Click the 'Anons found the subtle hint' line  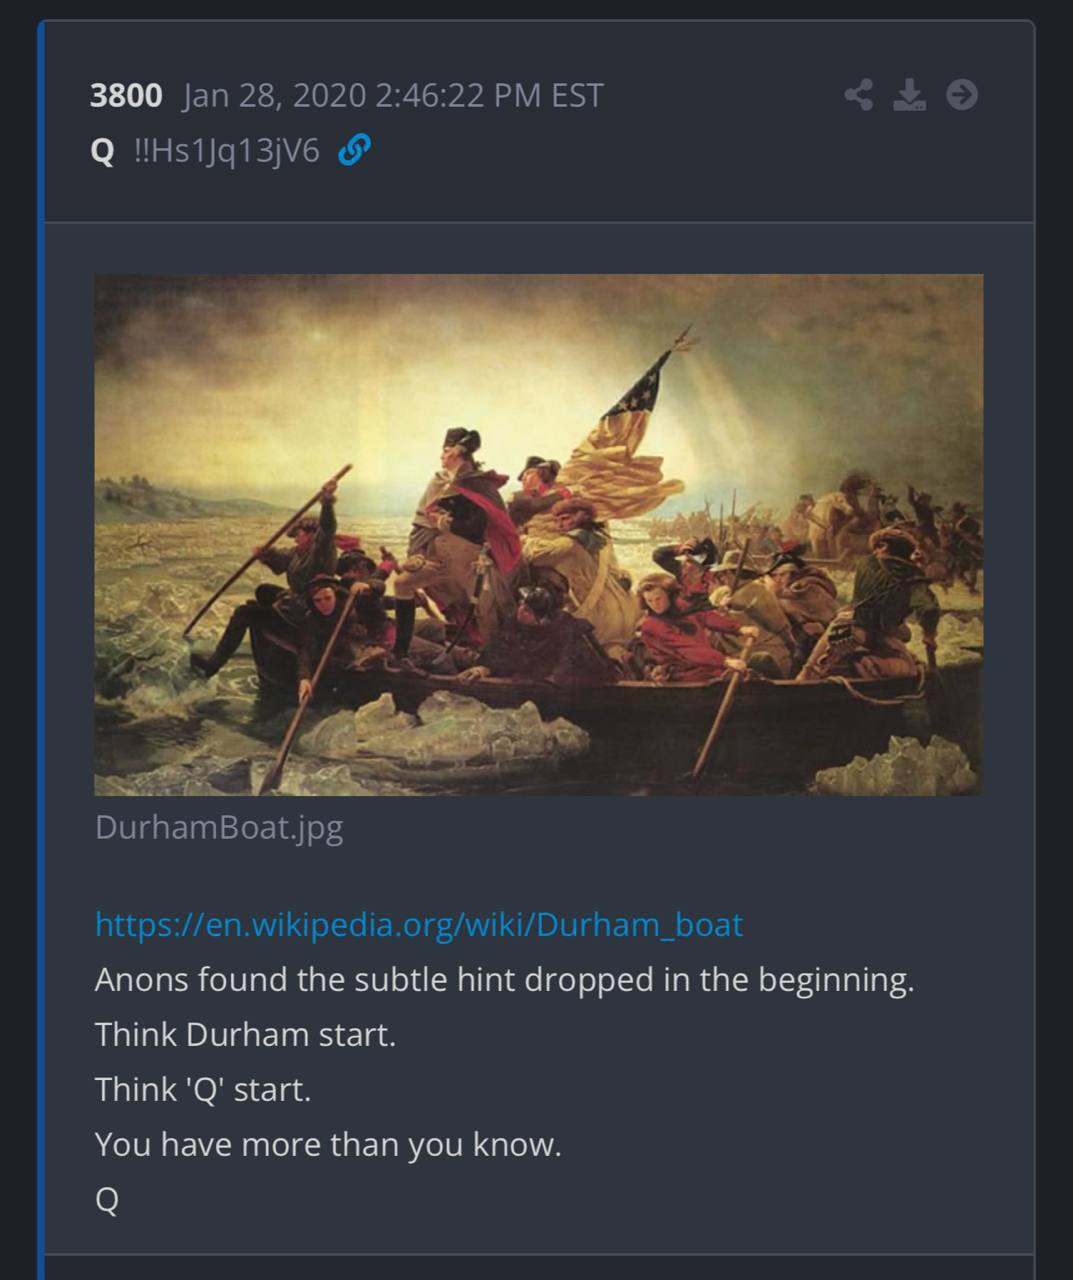505,980
